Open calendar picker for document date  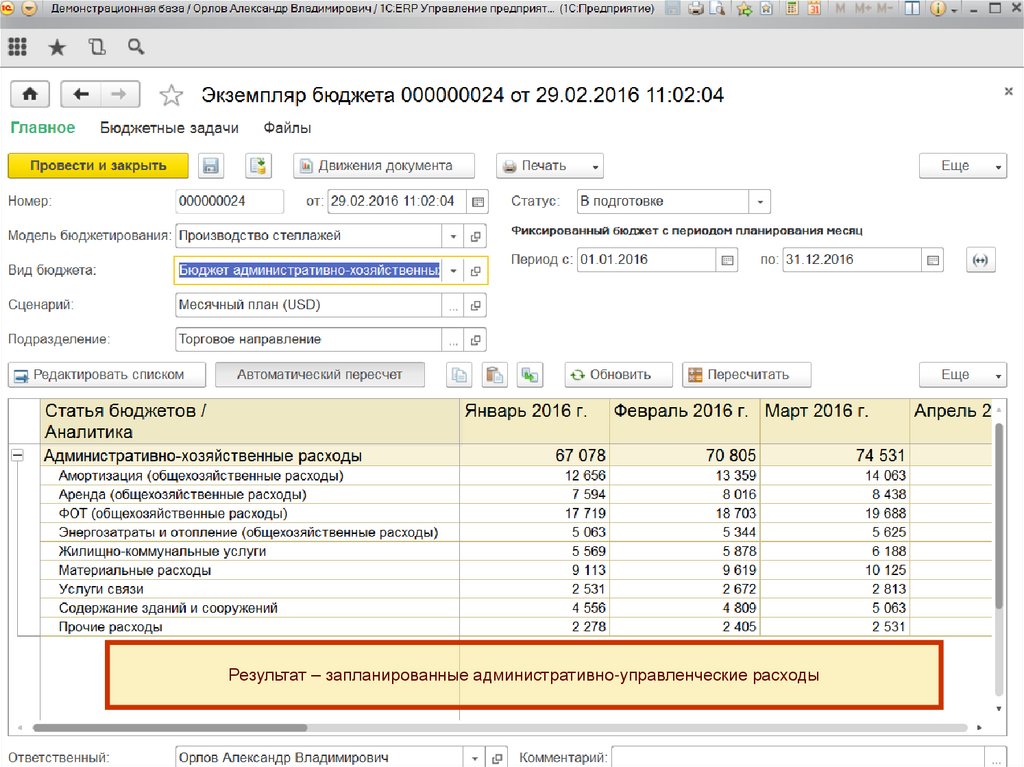479,202
